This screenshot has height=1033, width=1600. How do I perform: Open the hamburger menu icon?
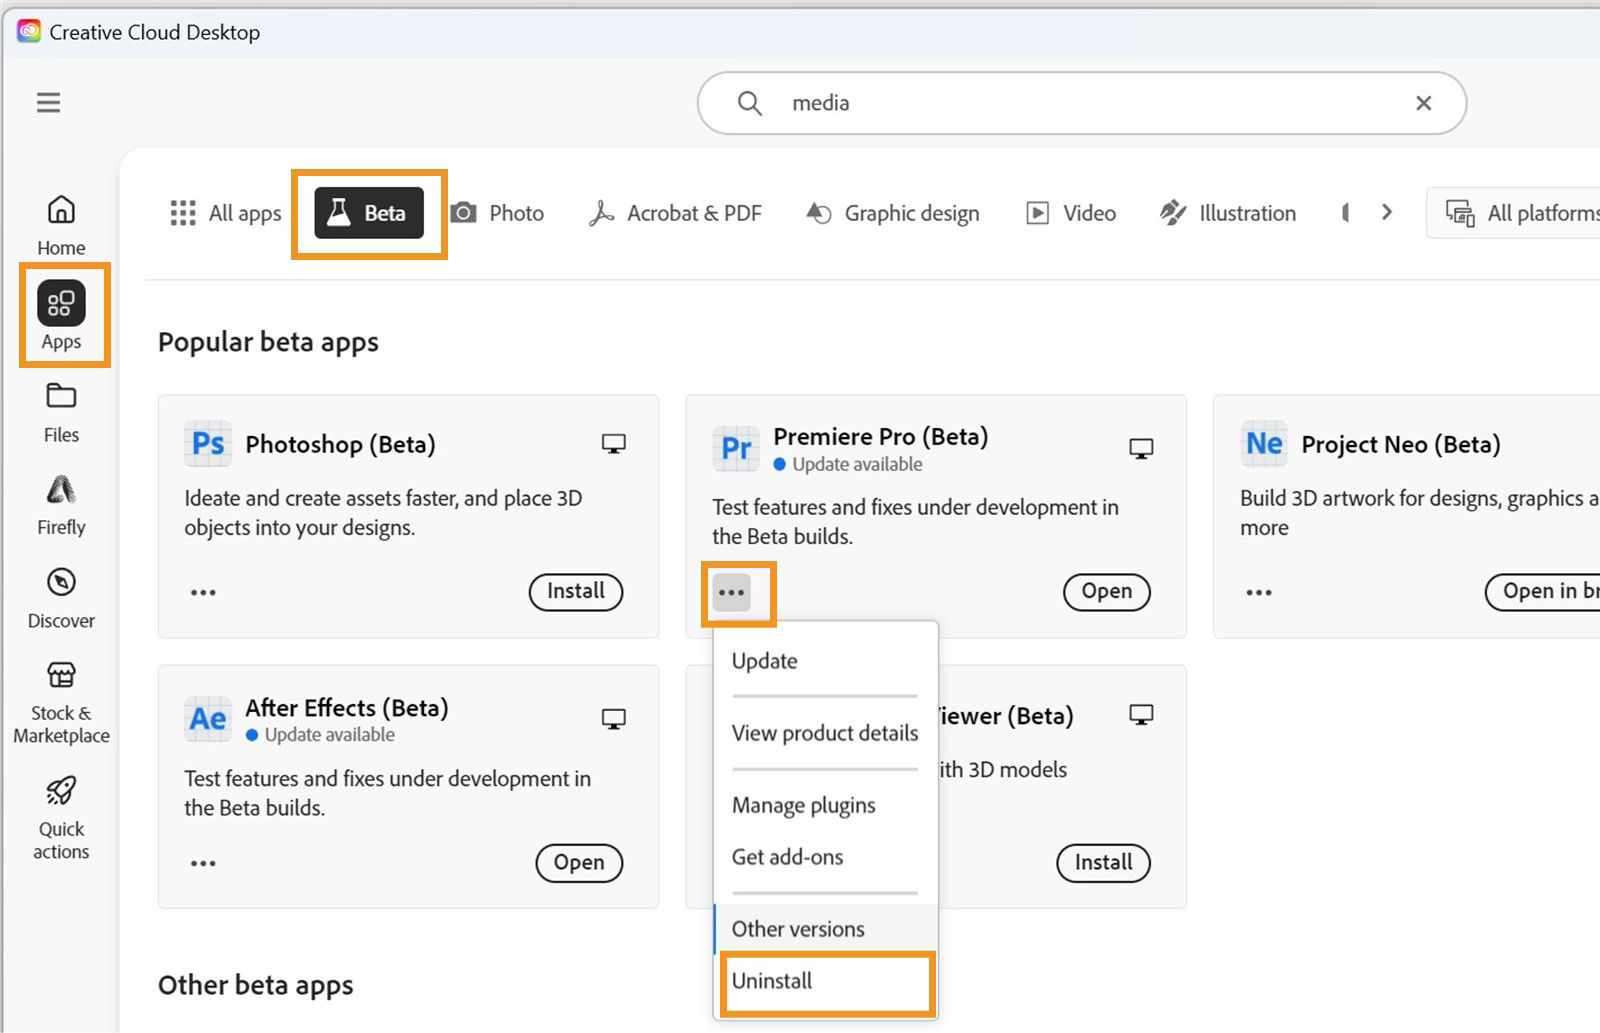pyautogui.click(x=48, y=103)
